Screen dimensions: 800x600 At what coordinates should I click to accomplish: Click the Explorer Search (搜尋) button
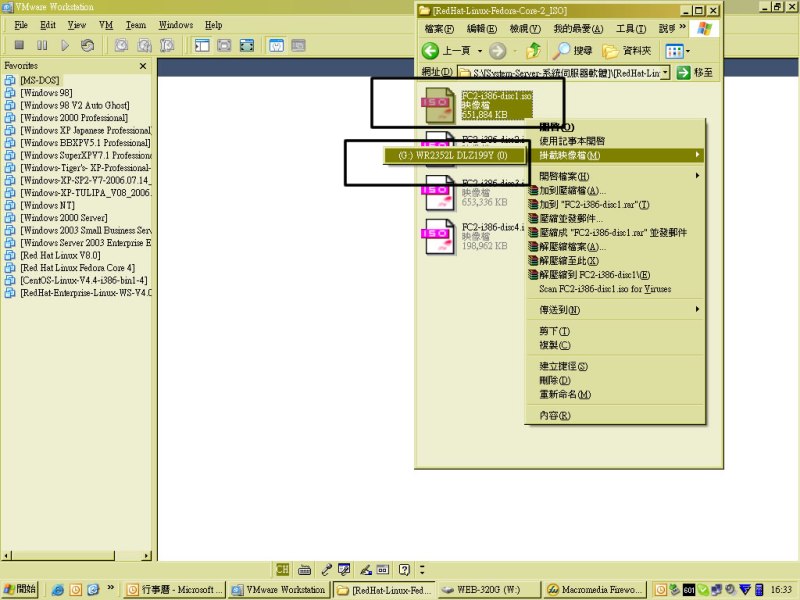coord(572,51)
